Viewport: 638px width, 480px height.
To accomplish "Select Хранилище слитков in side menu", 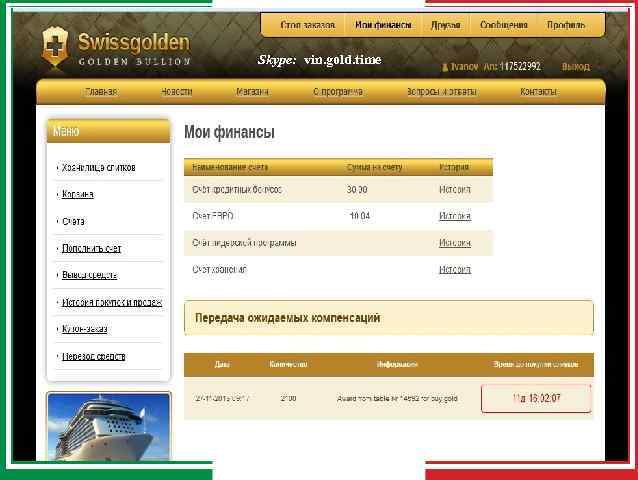I will tap(99, 168).
